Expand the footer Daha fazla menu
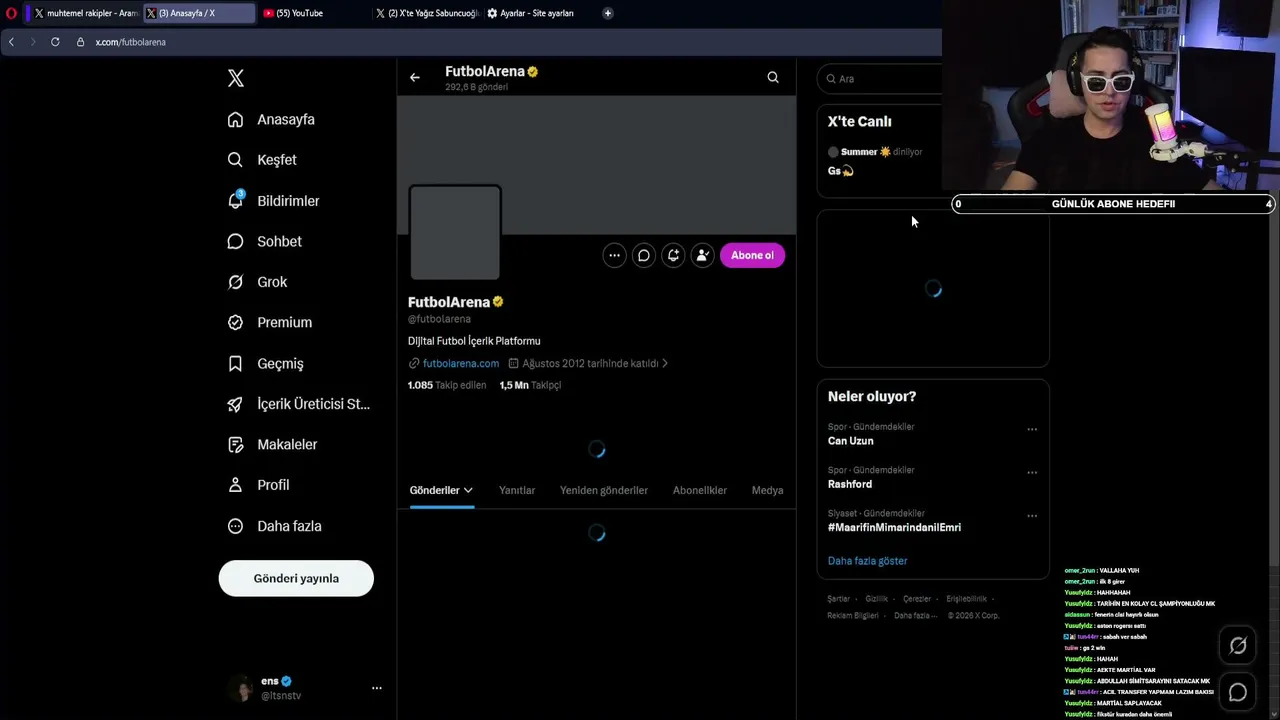1280x720 pixels. coord(915,616)
